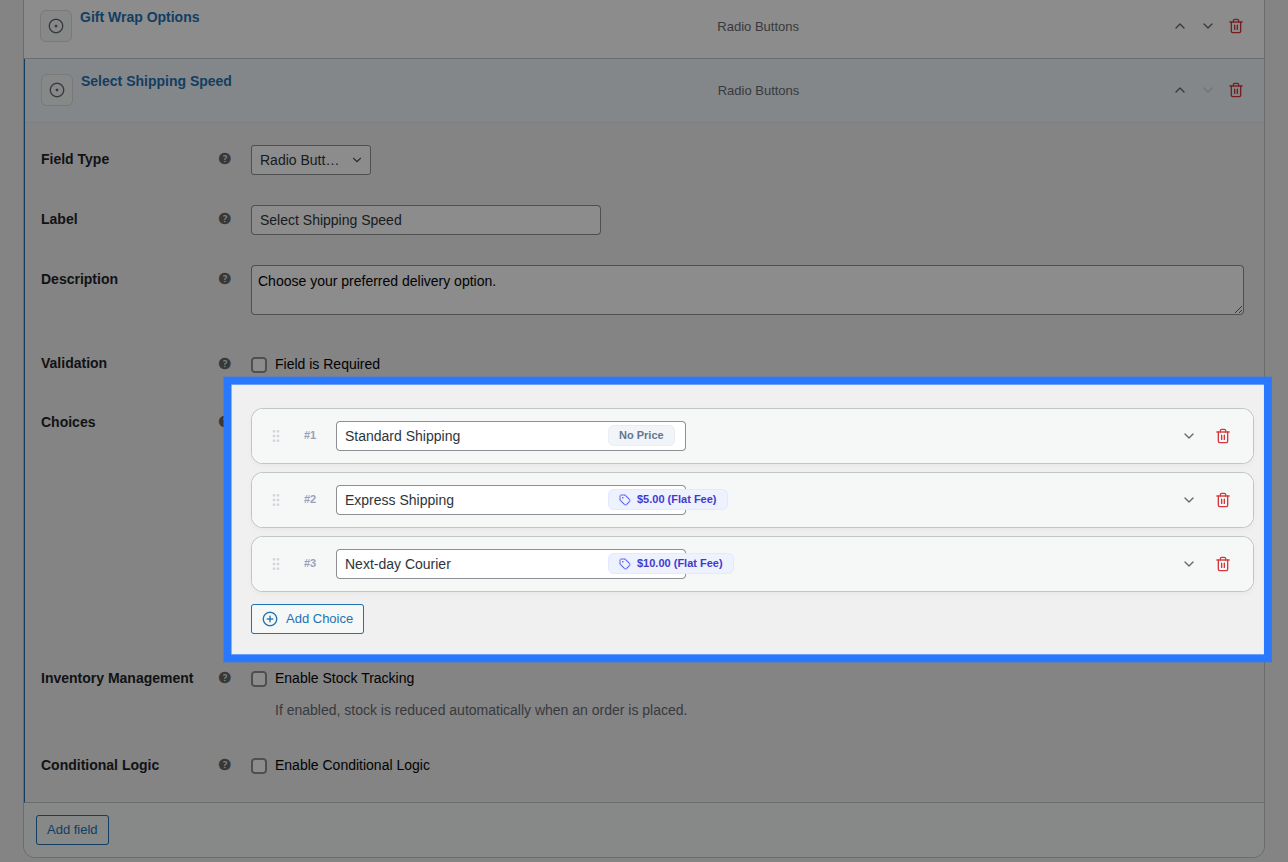Click the #3 choice number label
The width and height of the screenshot is (1288, 862).
(310, 563)
